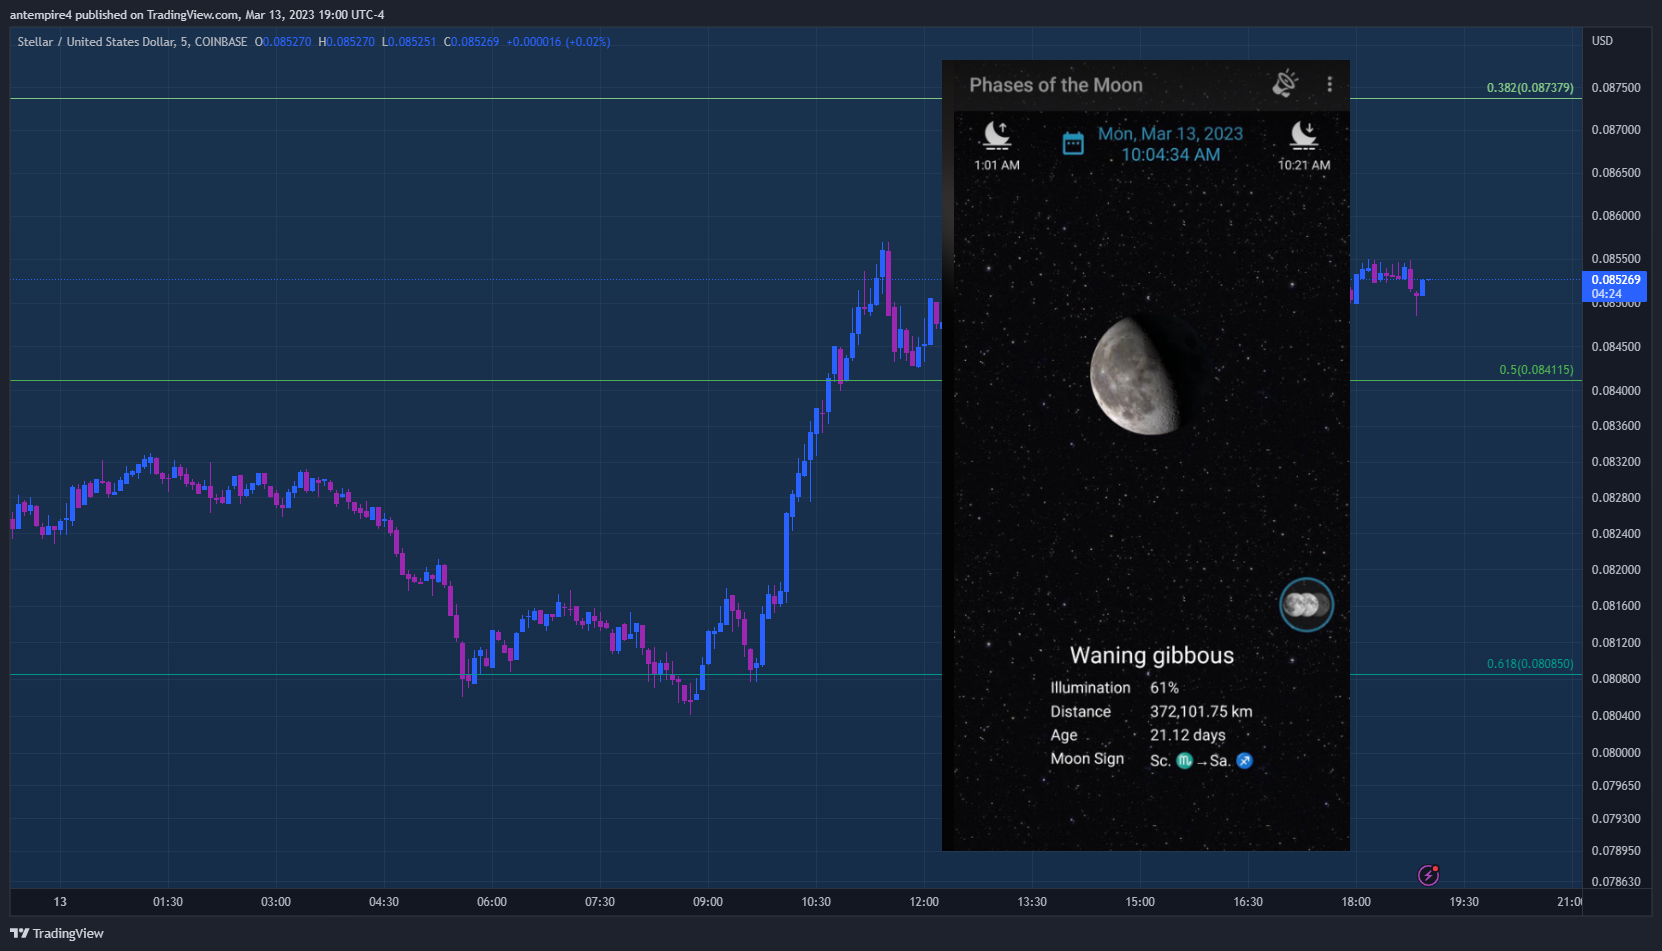The width and height of the screenshot is (1662, 951).
Task: Click the Scorpio zodiac sign icon
Action: (1184, 761)
